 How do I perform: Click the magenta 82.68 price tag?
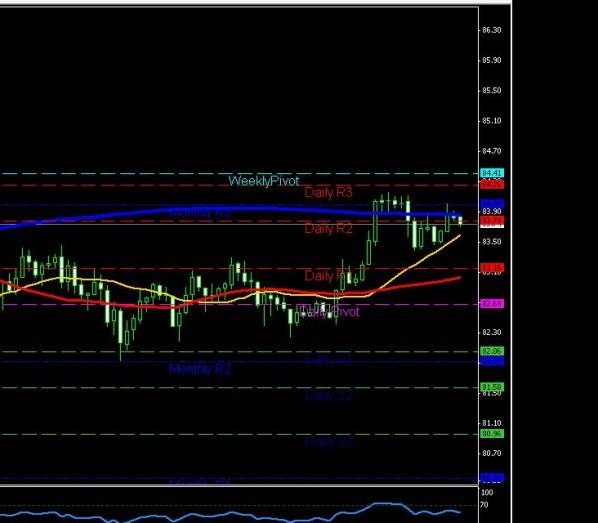[x=492, y=304]
